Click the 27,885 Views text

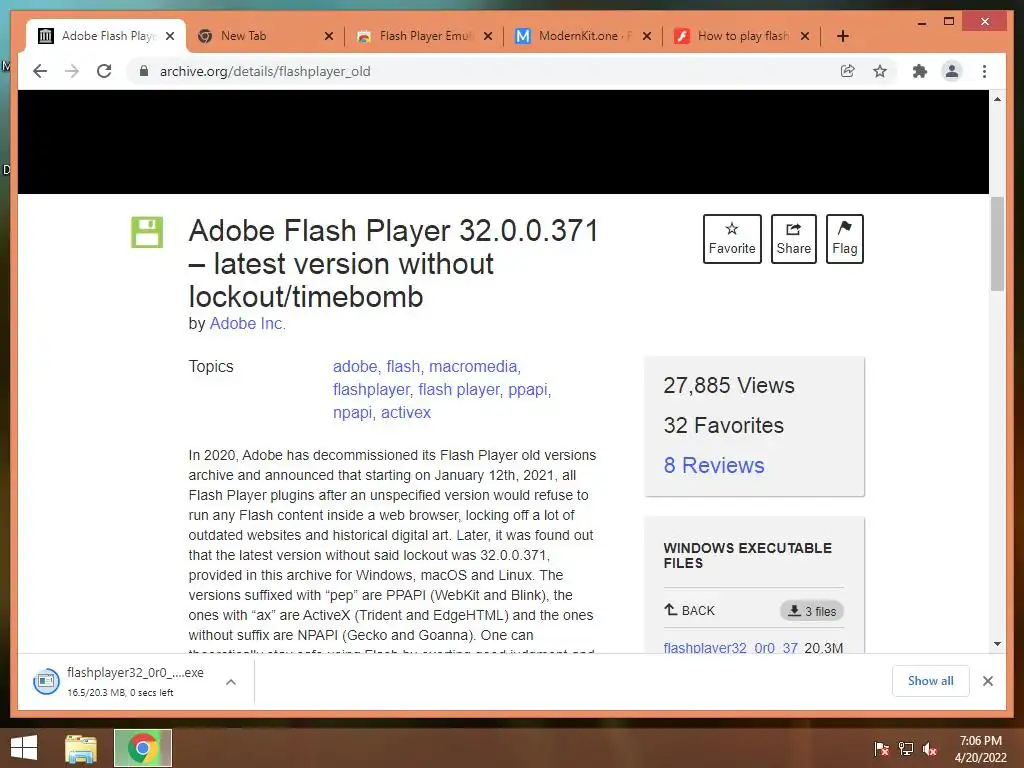tap(729, 385)
